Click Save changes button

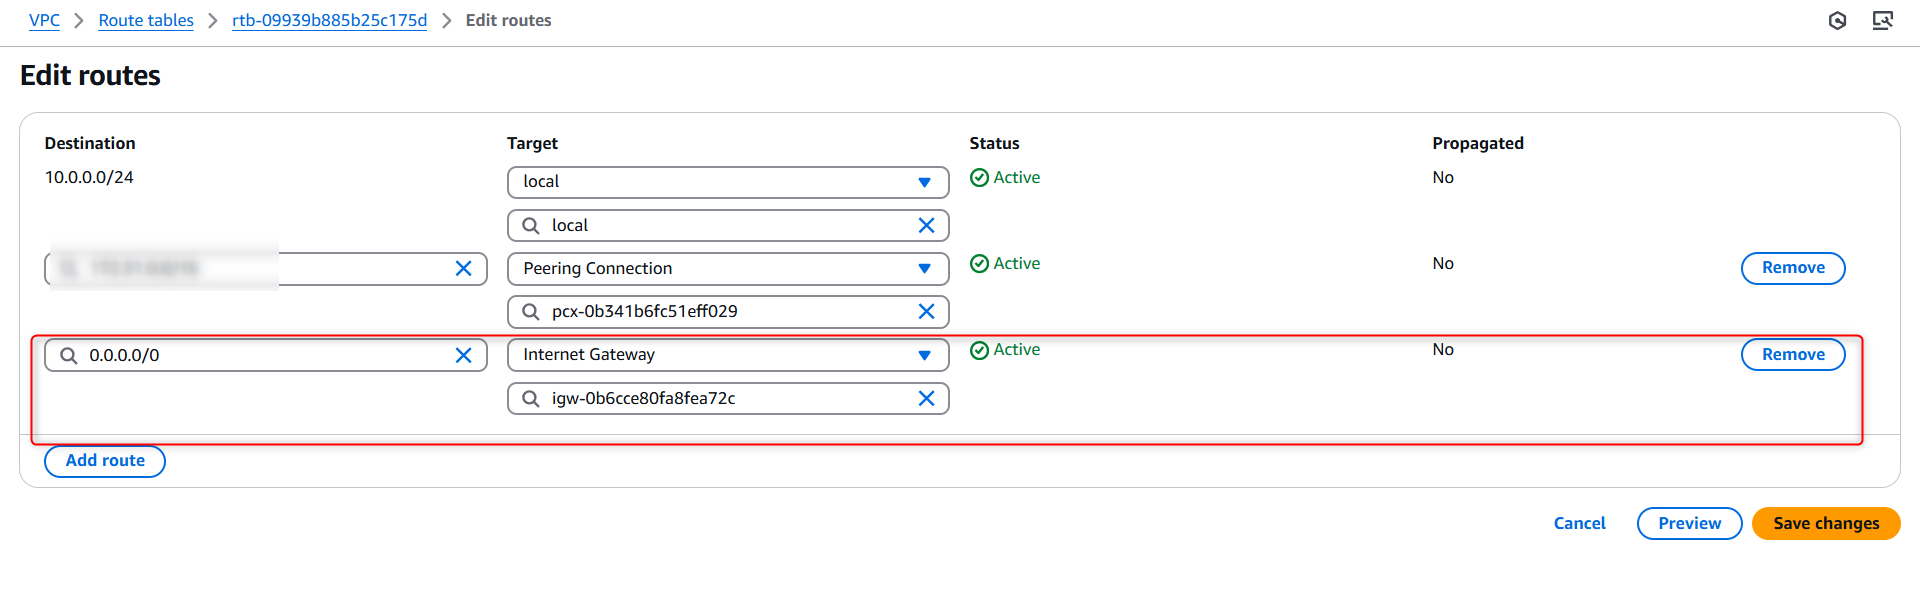pyautogui.click(x=1825, y=523)
